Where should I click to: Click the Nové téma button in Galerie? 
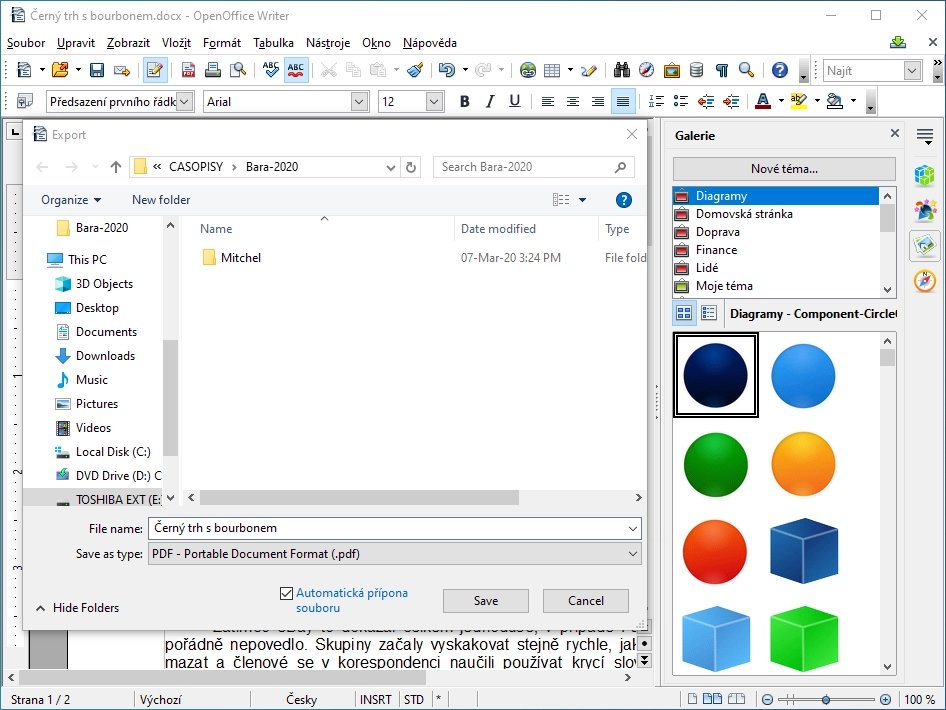pos(783,168)
